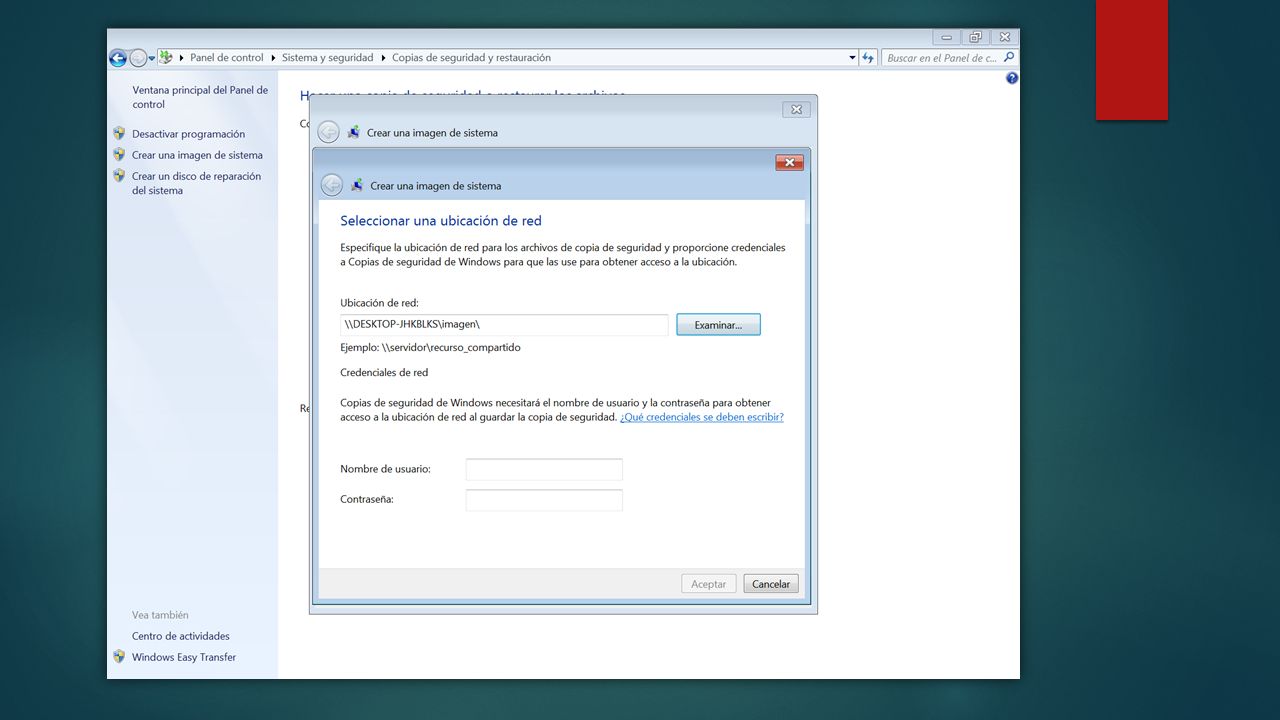Select 'Copias de seguridad y restauración' breadcrumb
1280x720 pixels.
pos(471,58)
